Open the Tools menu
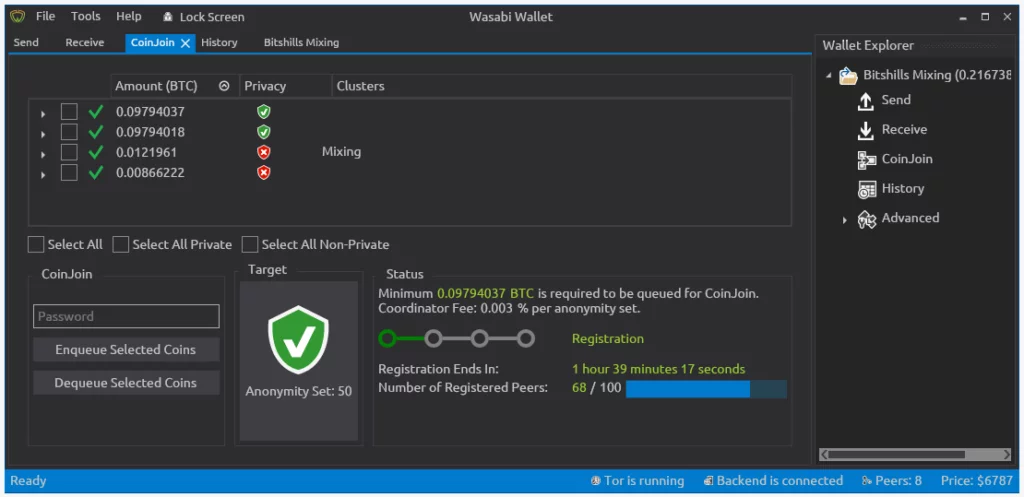 86,16
